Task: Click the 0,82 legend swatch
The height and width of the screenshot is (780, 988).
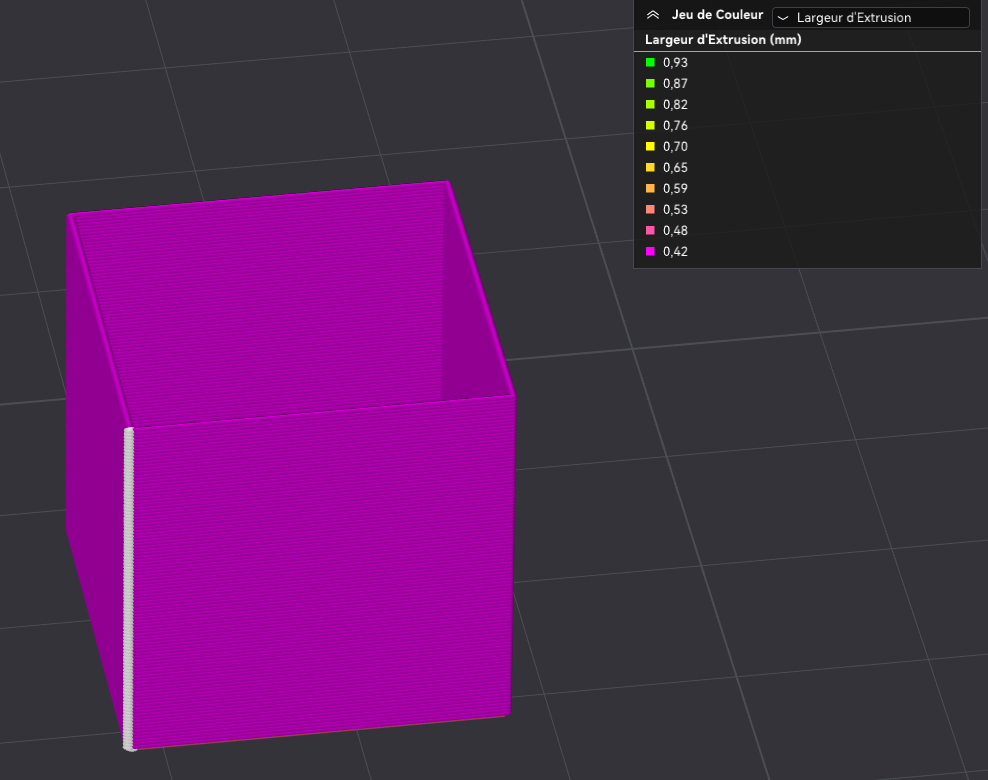Action: click(x=650, y=105)
